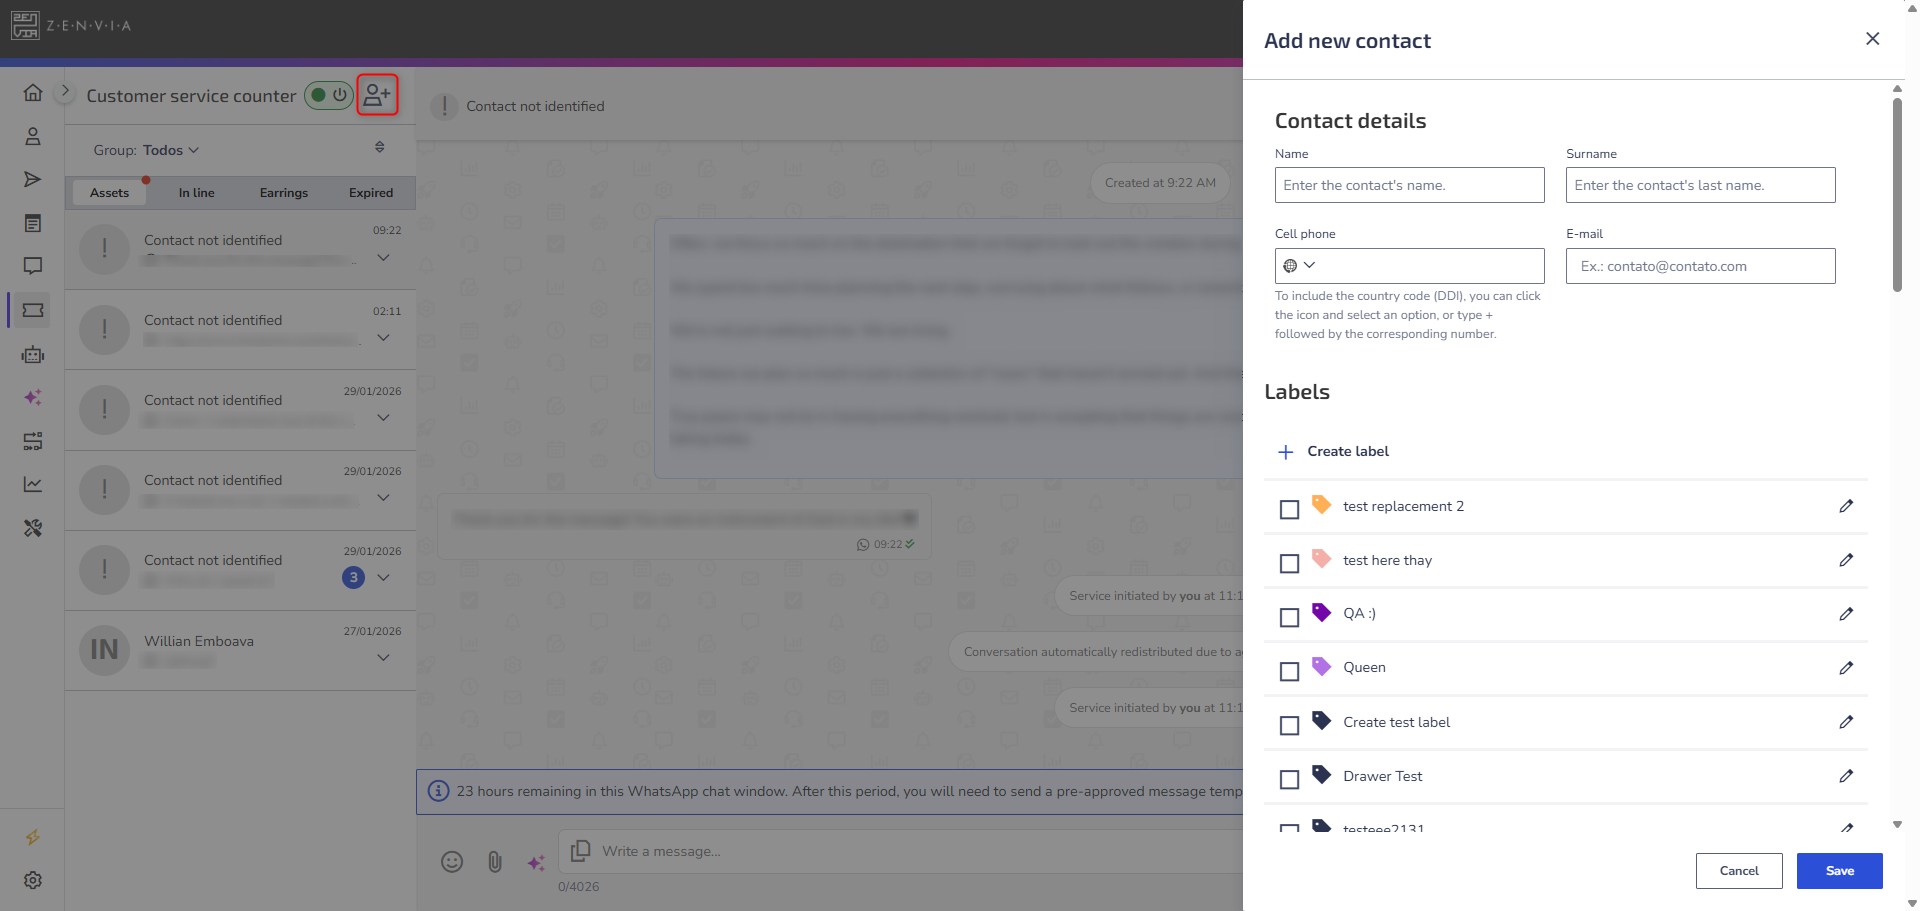The width and height of the screenshot is (1920, 911).
Task: Click the Surname input field
Action: (1701, 185)
